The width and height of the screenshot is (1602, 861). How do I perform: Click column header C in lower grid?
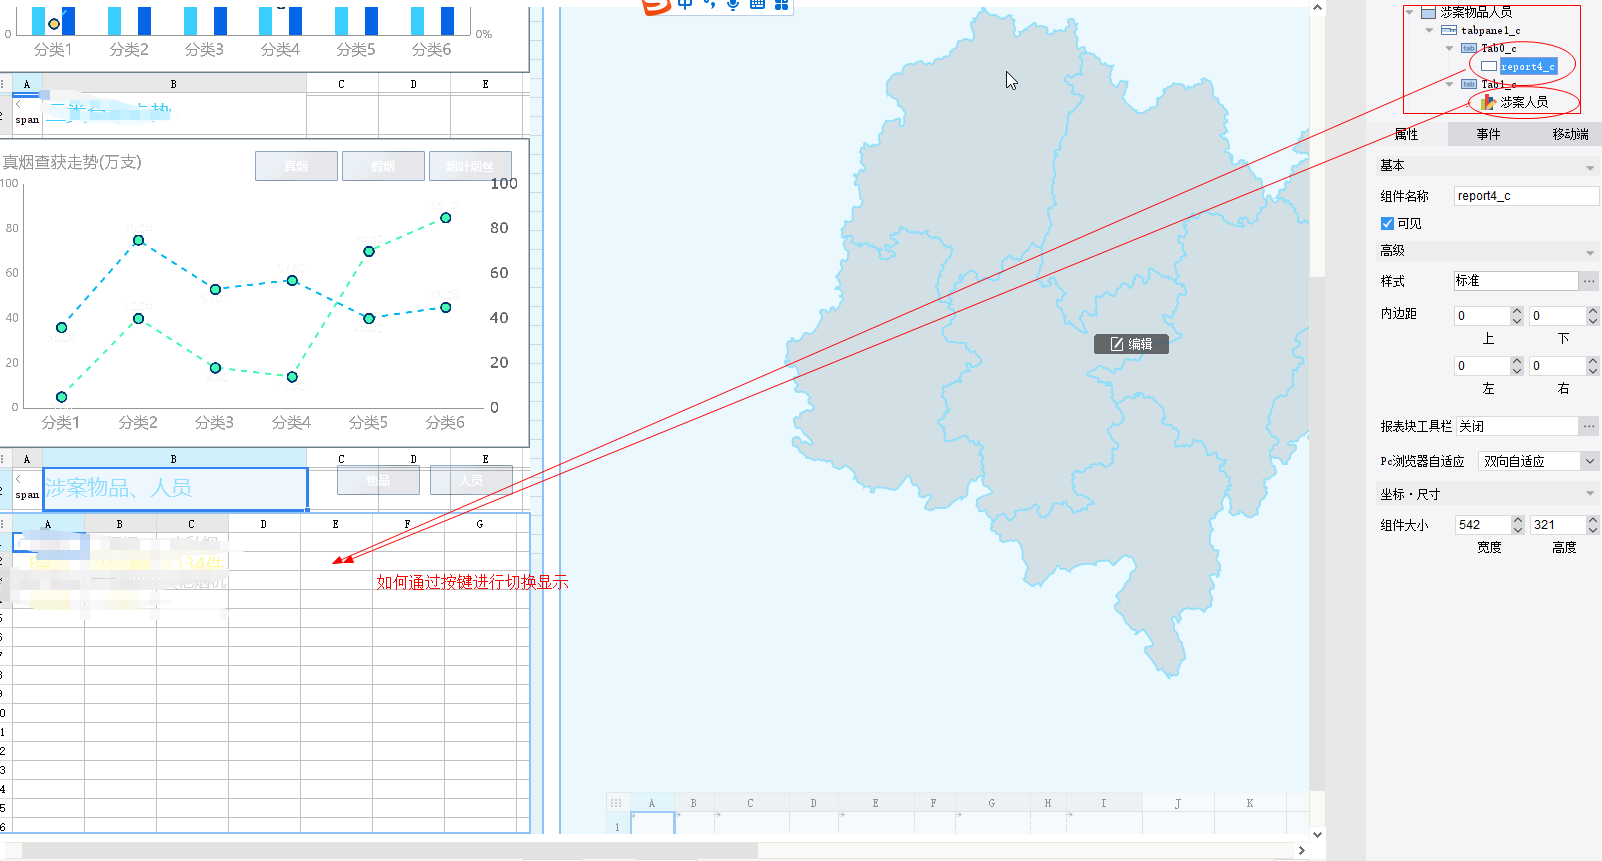(192, 524)
